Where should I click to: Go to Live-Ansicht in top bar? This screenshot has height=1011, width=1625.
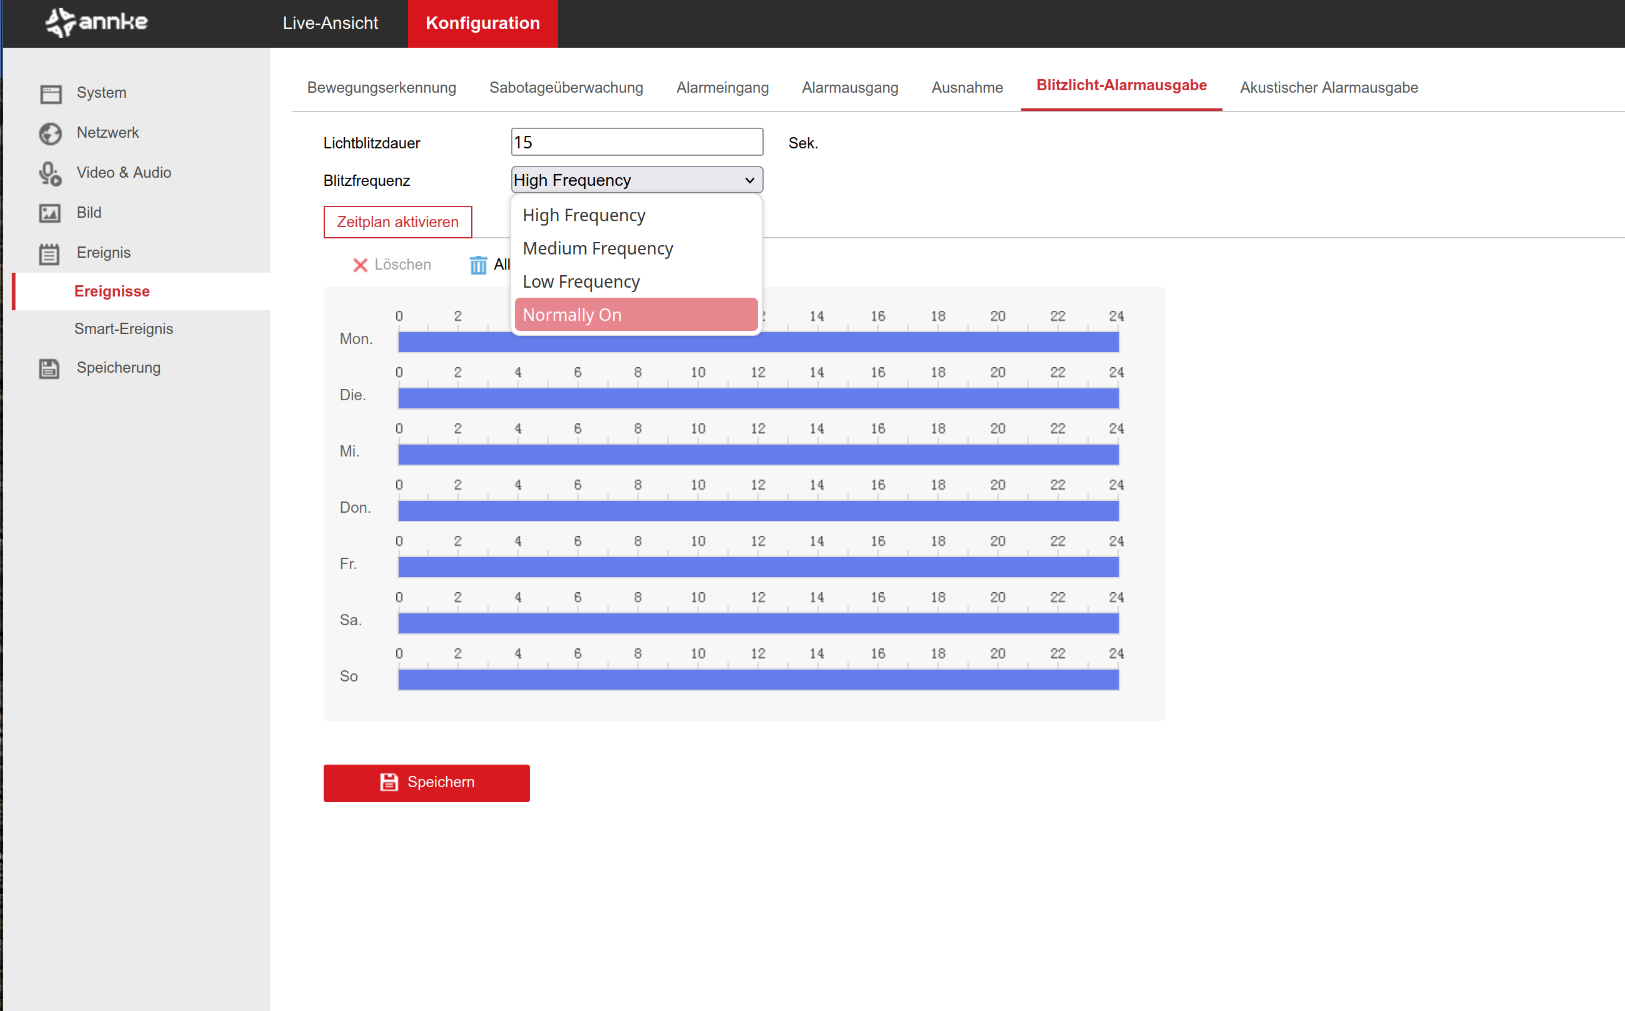(x=330, y=23)
